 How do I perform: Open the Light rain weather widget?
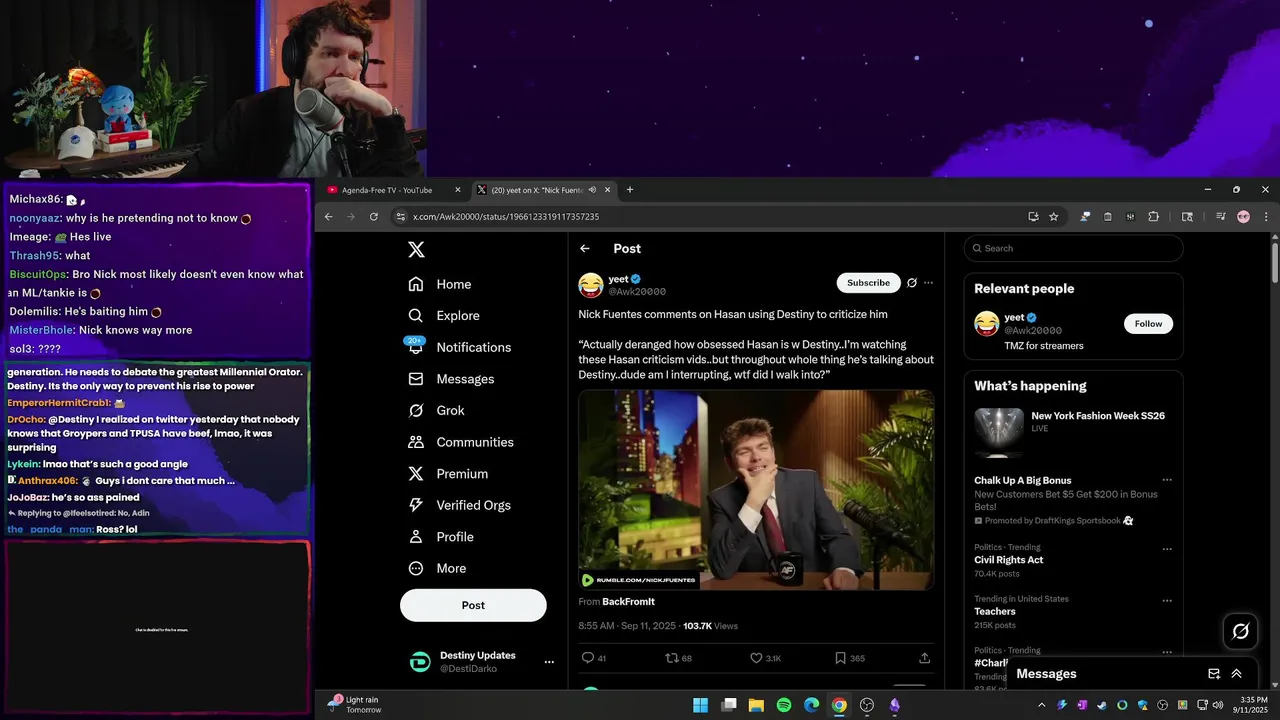click(356, 705)
